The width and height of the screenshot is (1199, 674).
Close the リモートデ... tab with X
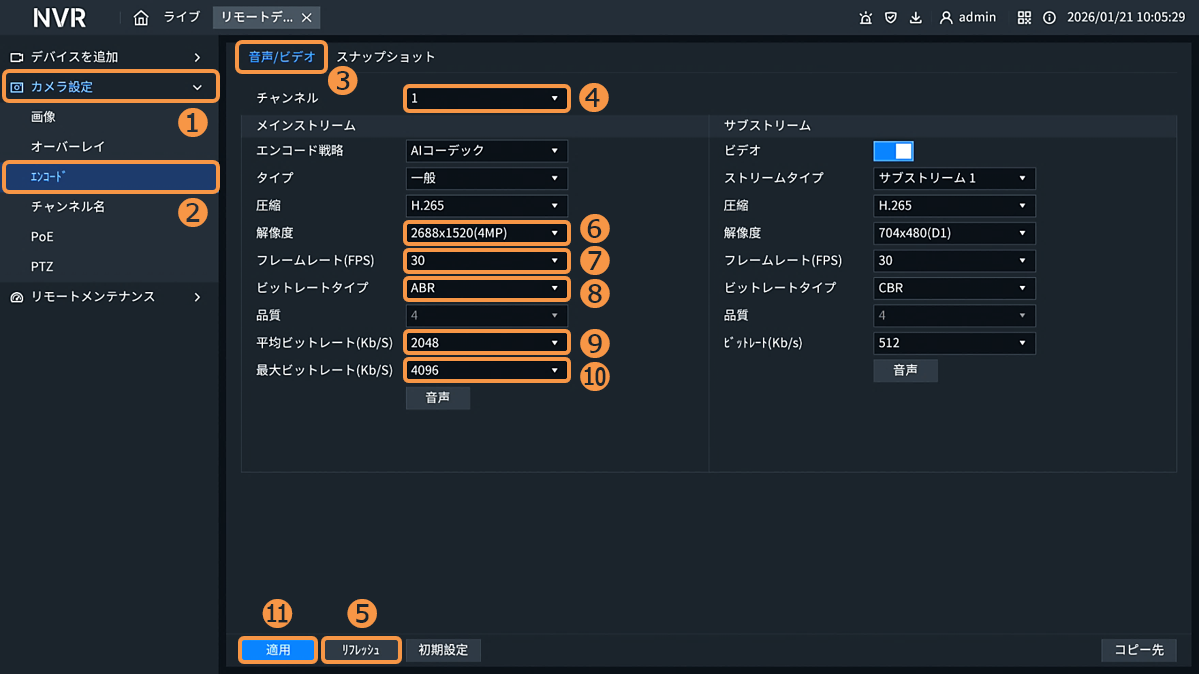click(x=306, y=18)
